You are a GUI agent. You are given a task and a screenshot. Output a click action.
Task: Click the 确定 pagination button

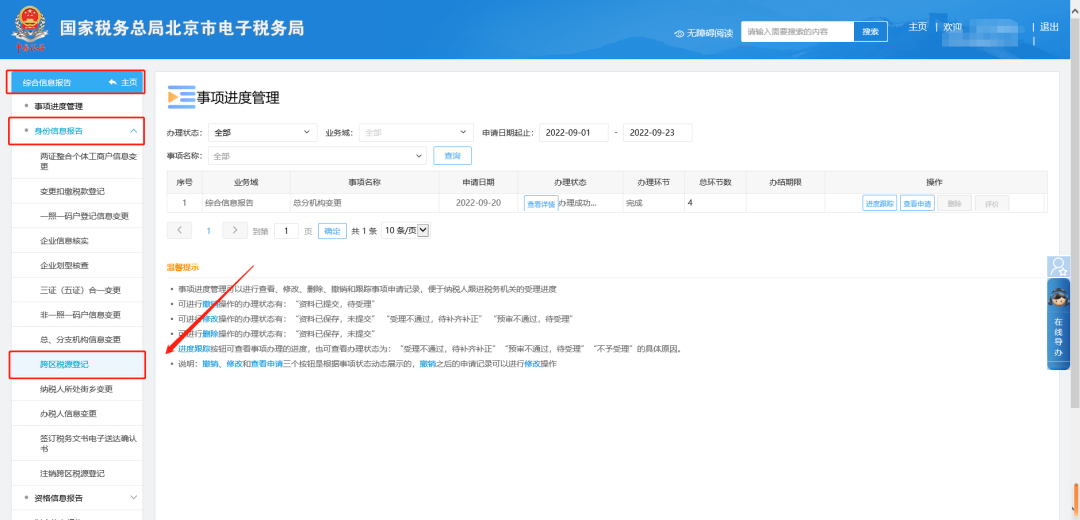pos(332,231)
